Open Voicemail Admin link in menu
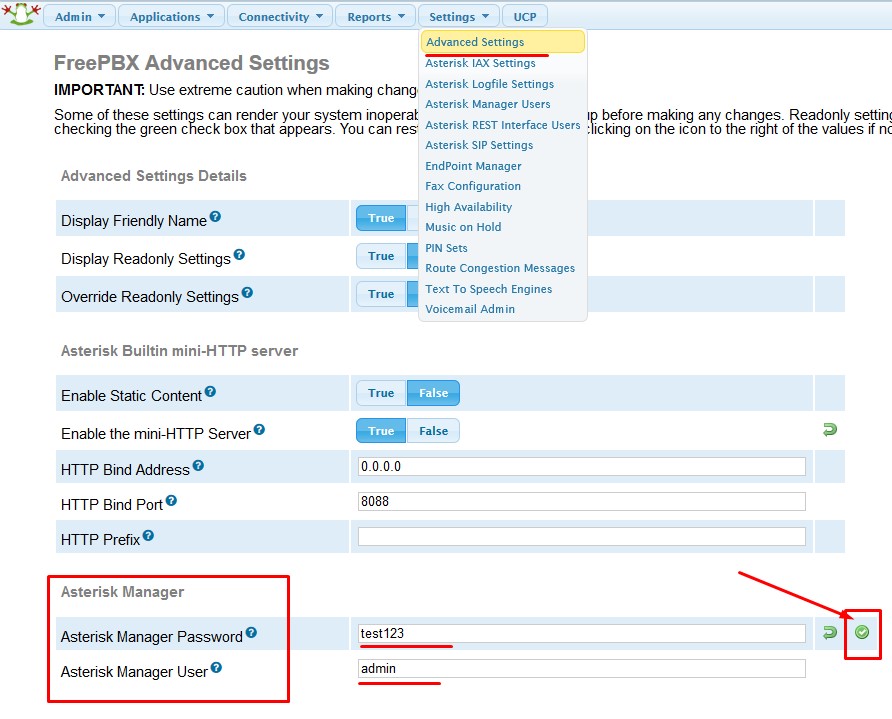Screen dimensions: 892x719 pyautogui.click(x=470, y=309)
